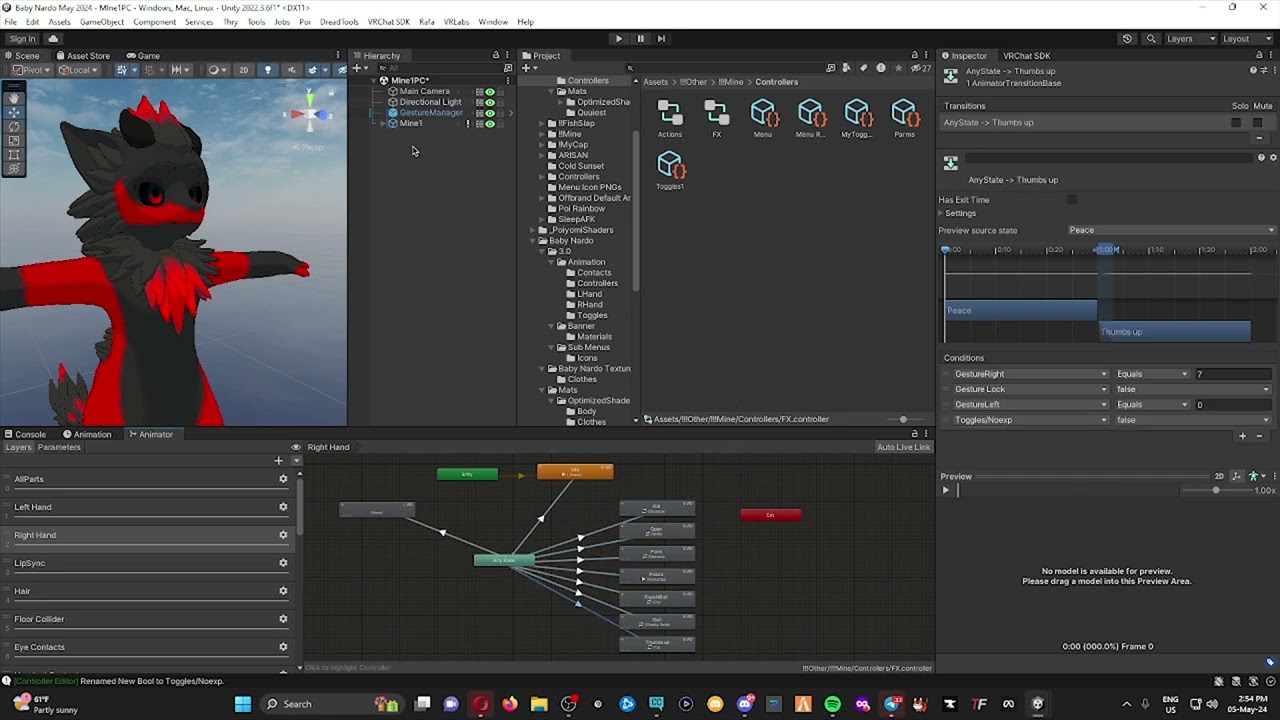Toggle Solo checkbox for AnyState transition
The image size is (1280, 720).
click(1236, 123)
